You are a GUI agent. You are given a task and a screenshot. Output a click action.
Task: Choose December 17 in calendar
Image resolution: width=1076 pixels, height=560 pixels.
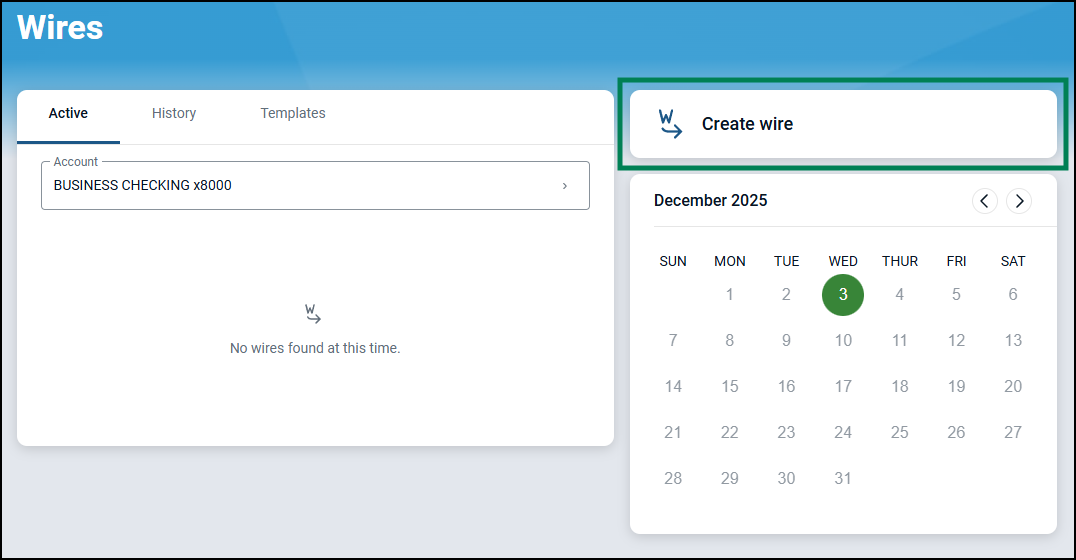click(x=843, y=387)
